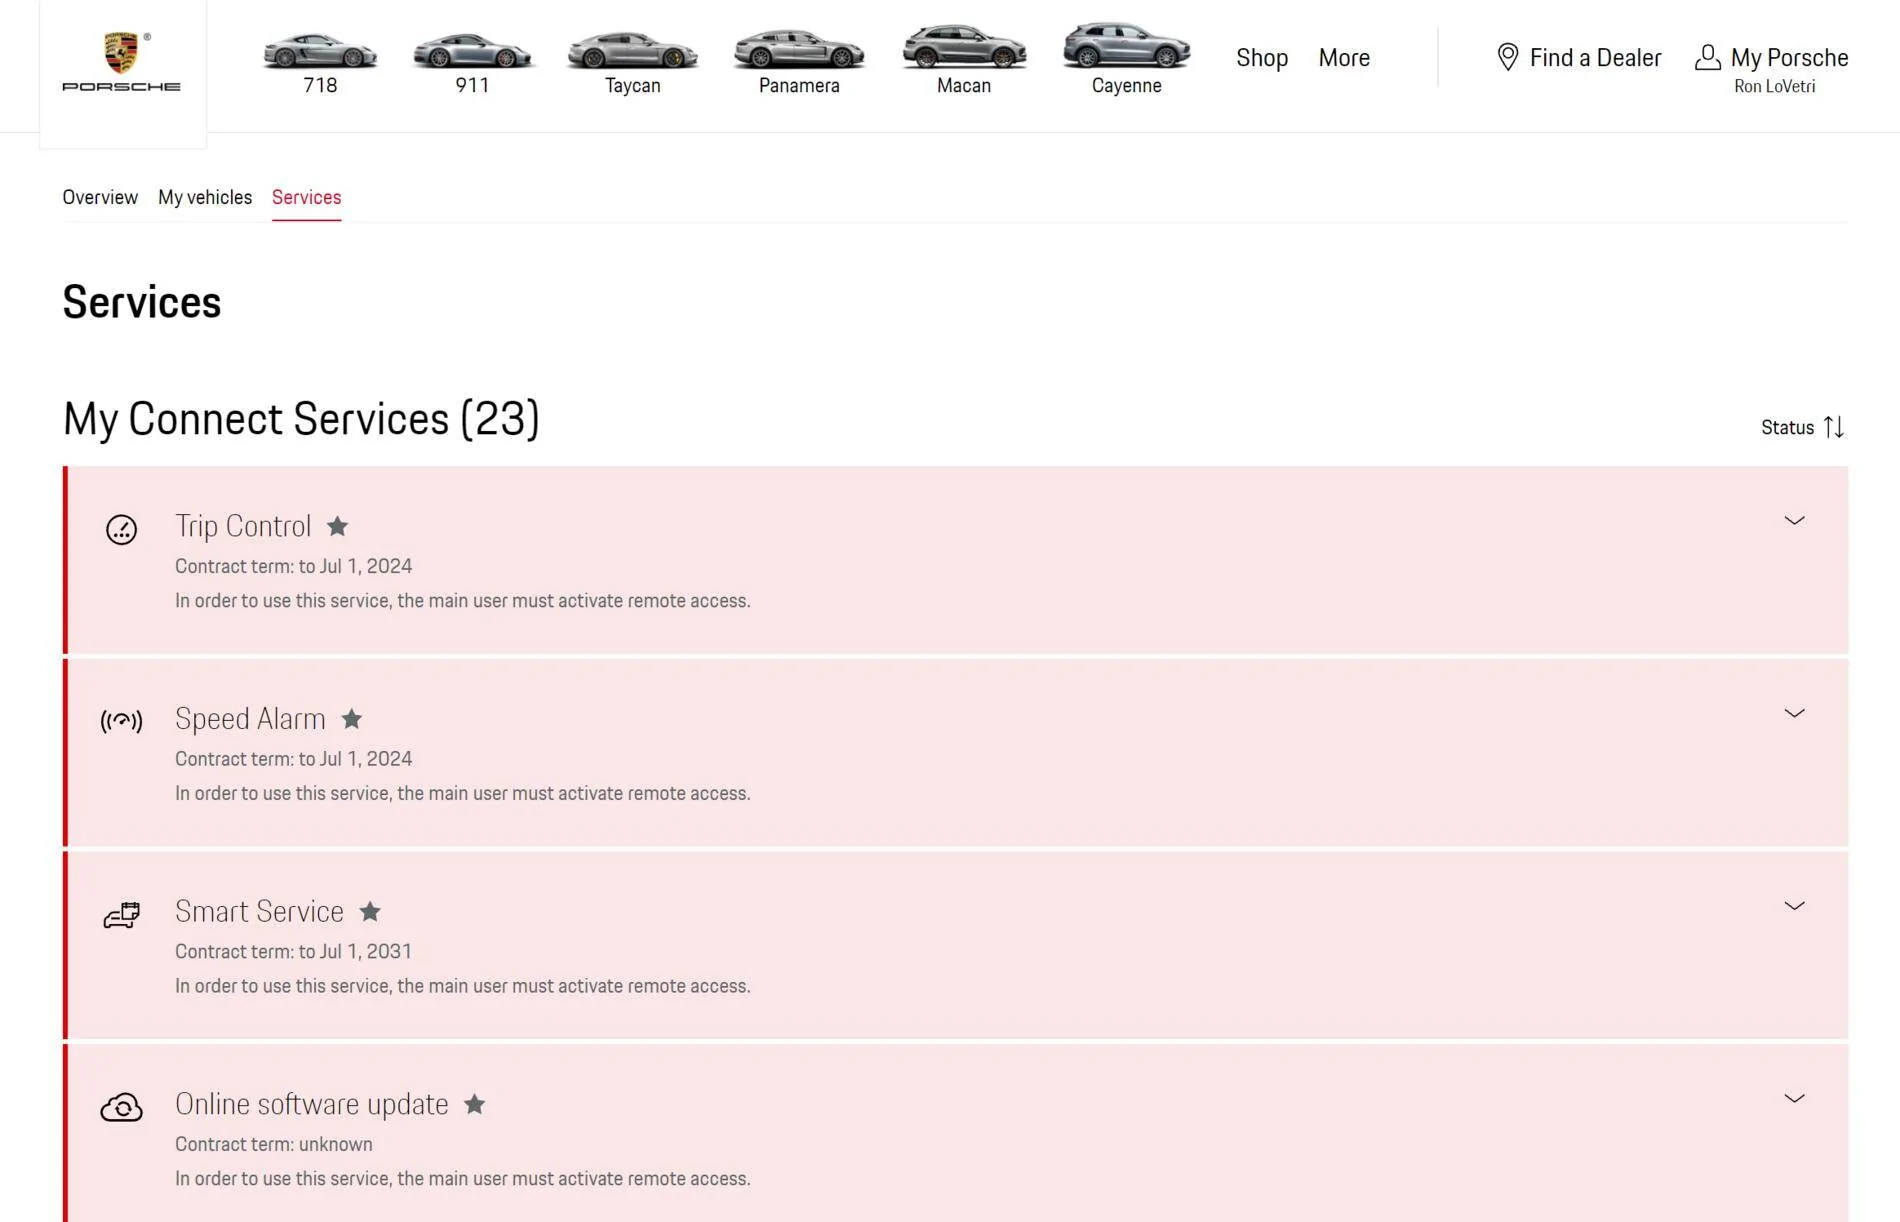The width and height of the screenshot is (1900, 1222).
Task: Open the 718 model thumbnail
Action: coord(320,50)
